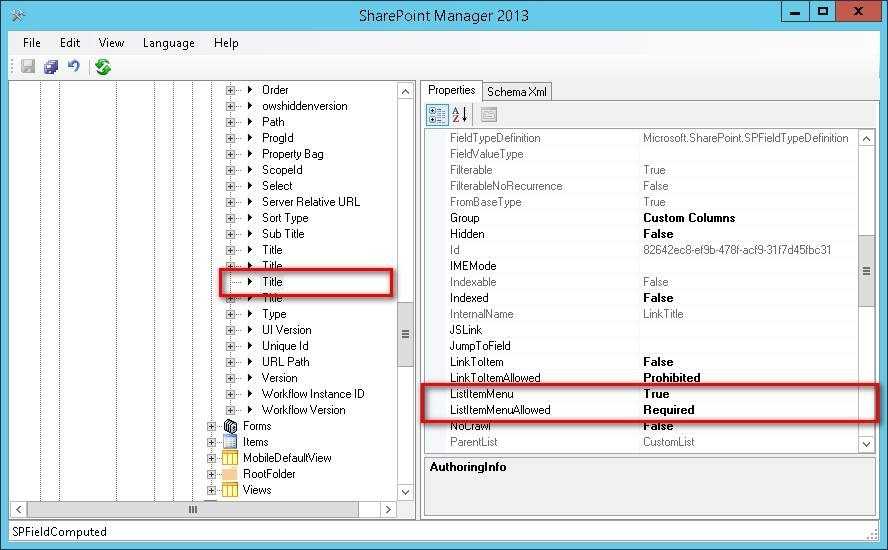Expand the Property Bag node

(x=230, y=154)
